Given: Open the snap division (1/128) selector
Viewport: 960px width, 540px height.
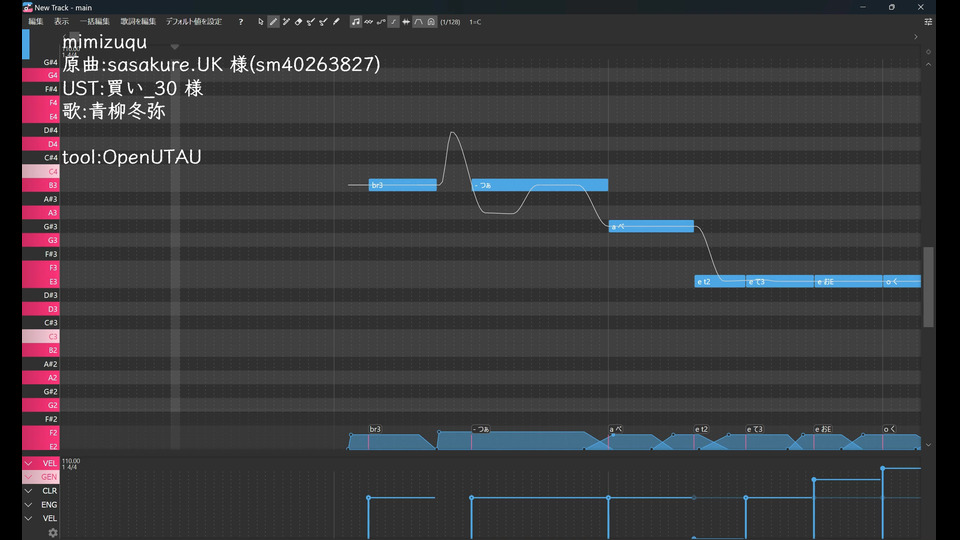Looking at the screenshot, I should [x=450, y=22].
